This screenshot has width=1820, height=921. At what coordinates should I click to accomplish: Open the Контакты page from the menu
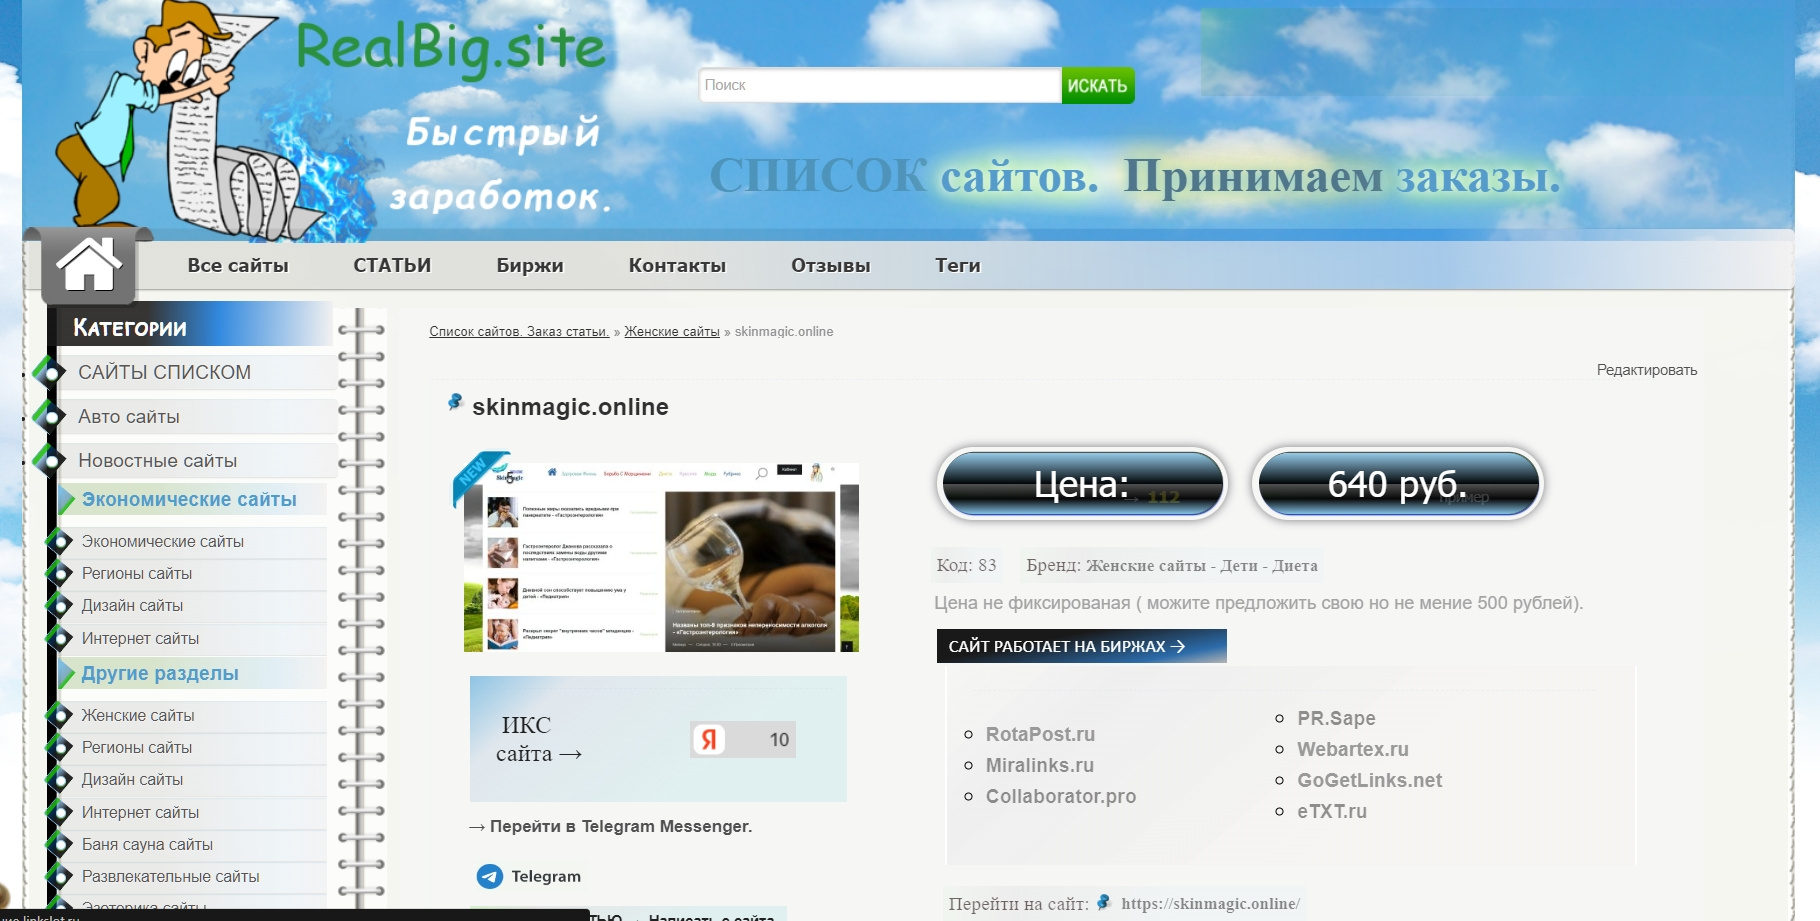677,266
